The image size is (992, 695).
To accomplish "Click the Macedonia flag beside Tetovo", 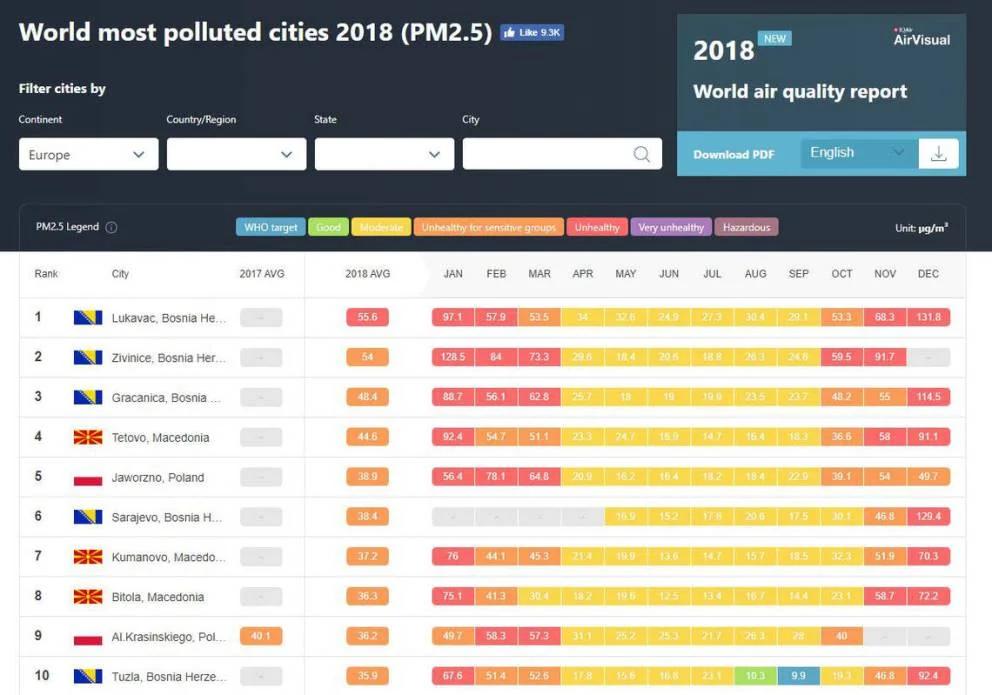I will [88, 437].
